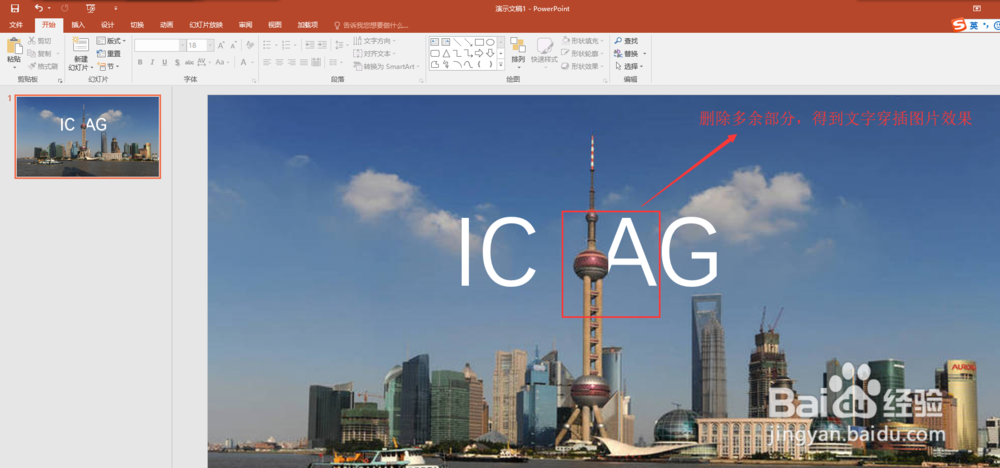Switch to the 插入 ribbon tab
The image size is (1000, 468).
click(x=78, y=25)
